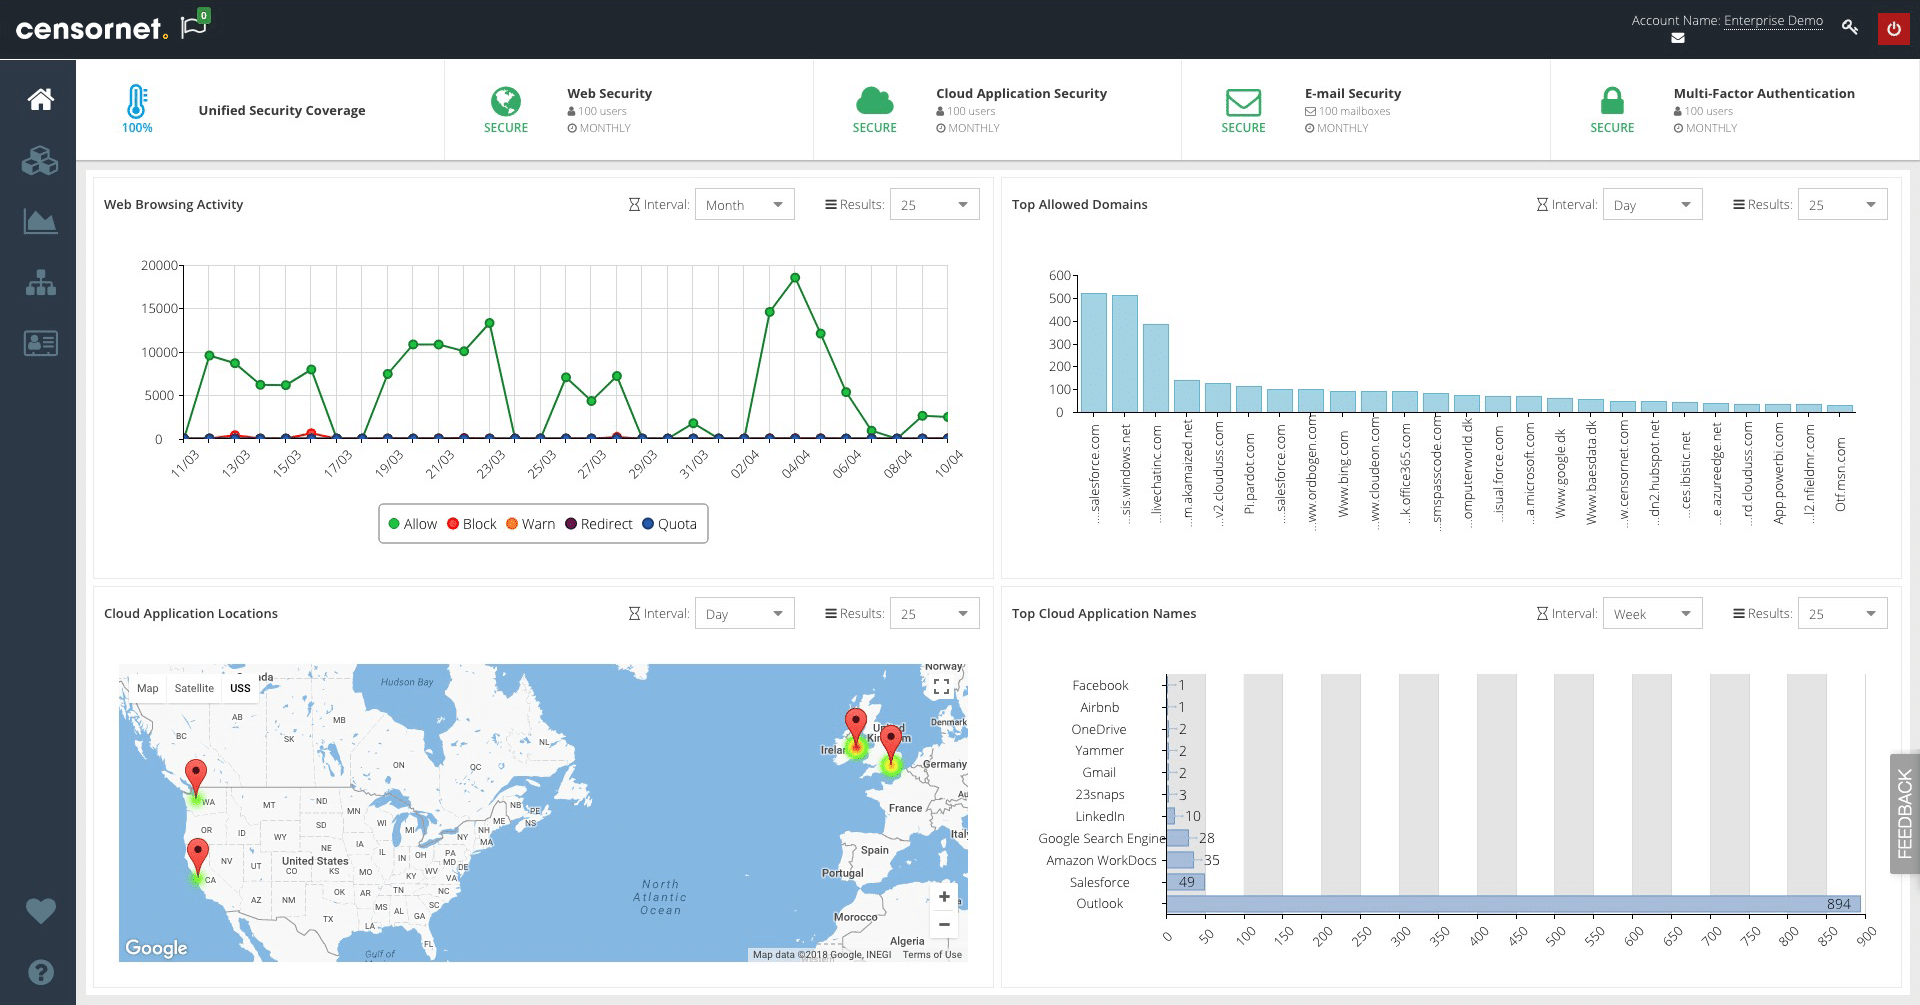Screen dimensions: 1920x1005
Task: Open the FEEDBACK side button
Action: coord(1904,814)
